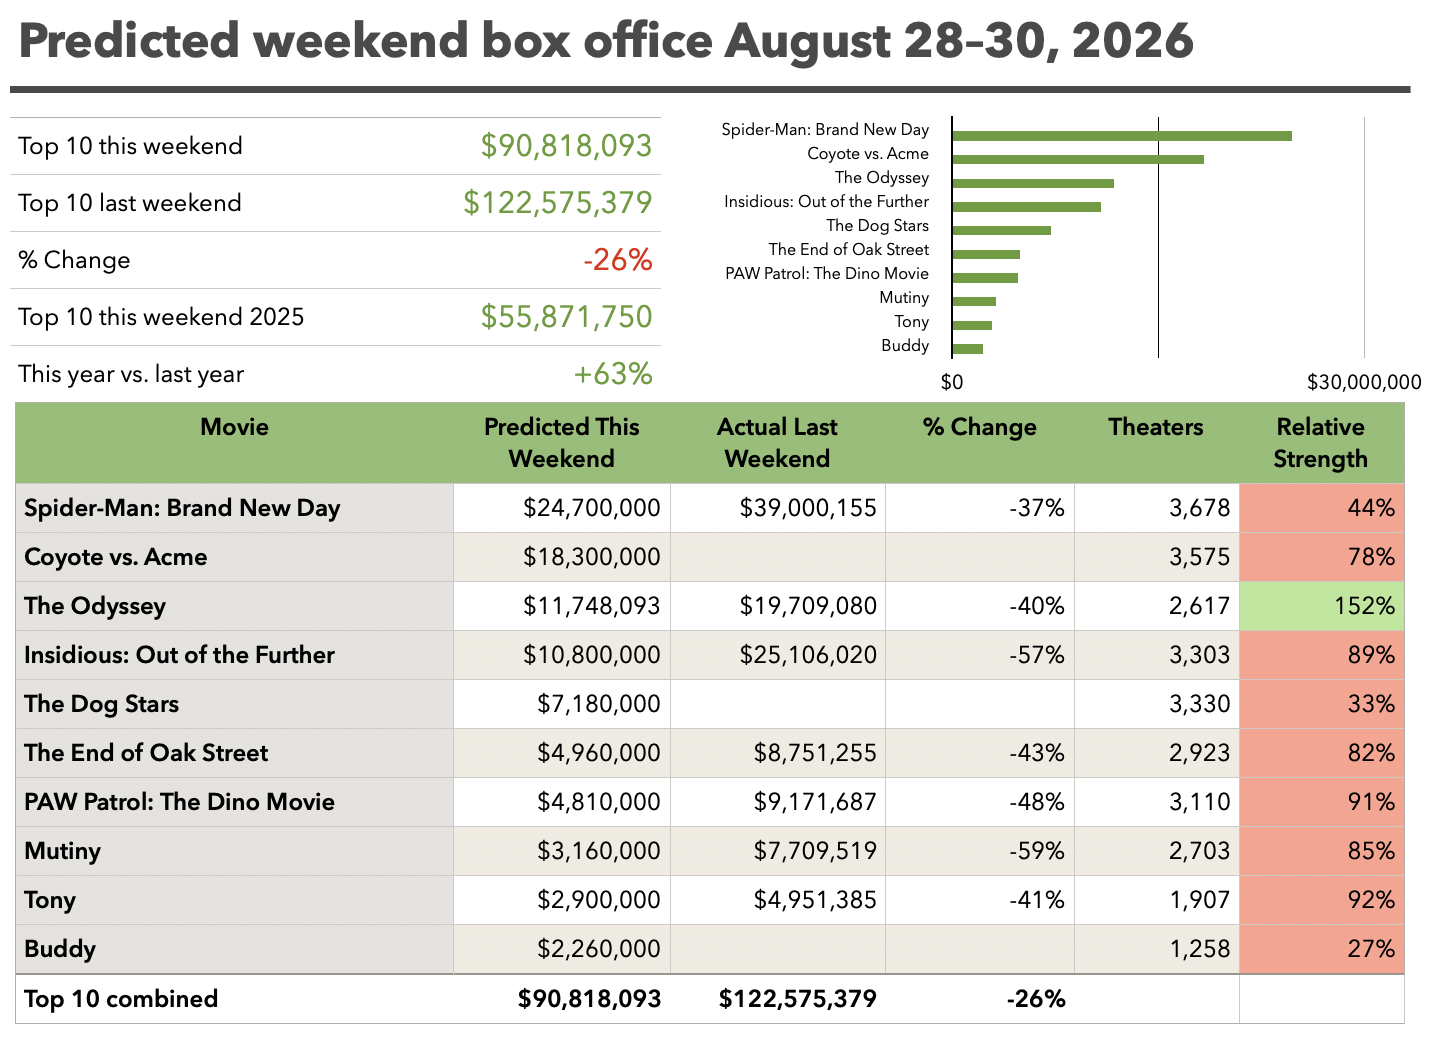Click the +63% year-over-year value
1440x1040 pixels.
(613, 374)
